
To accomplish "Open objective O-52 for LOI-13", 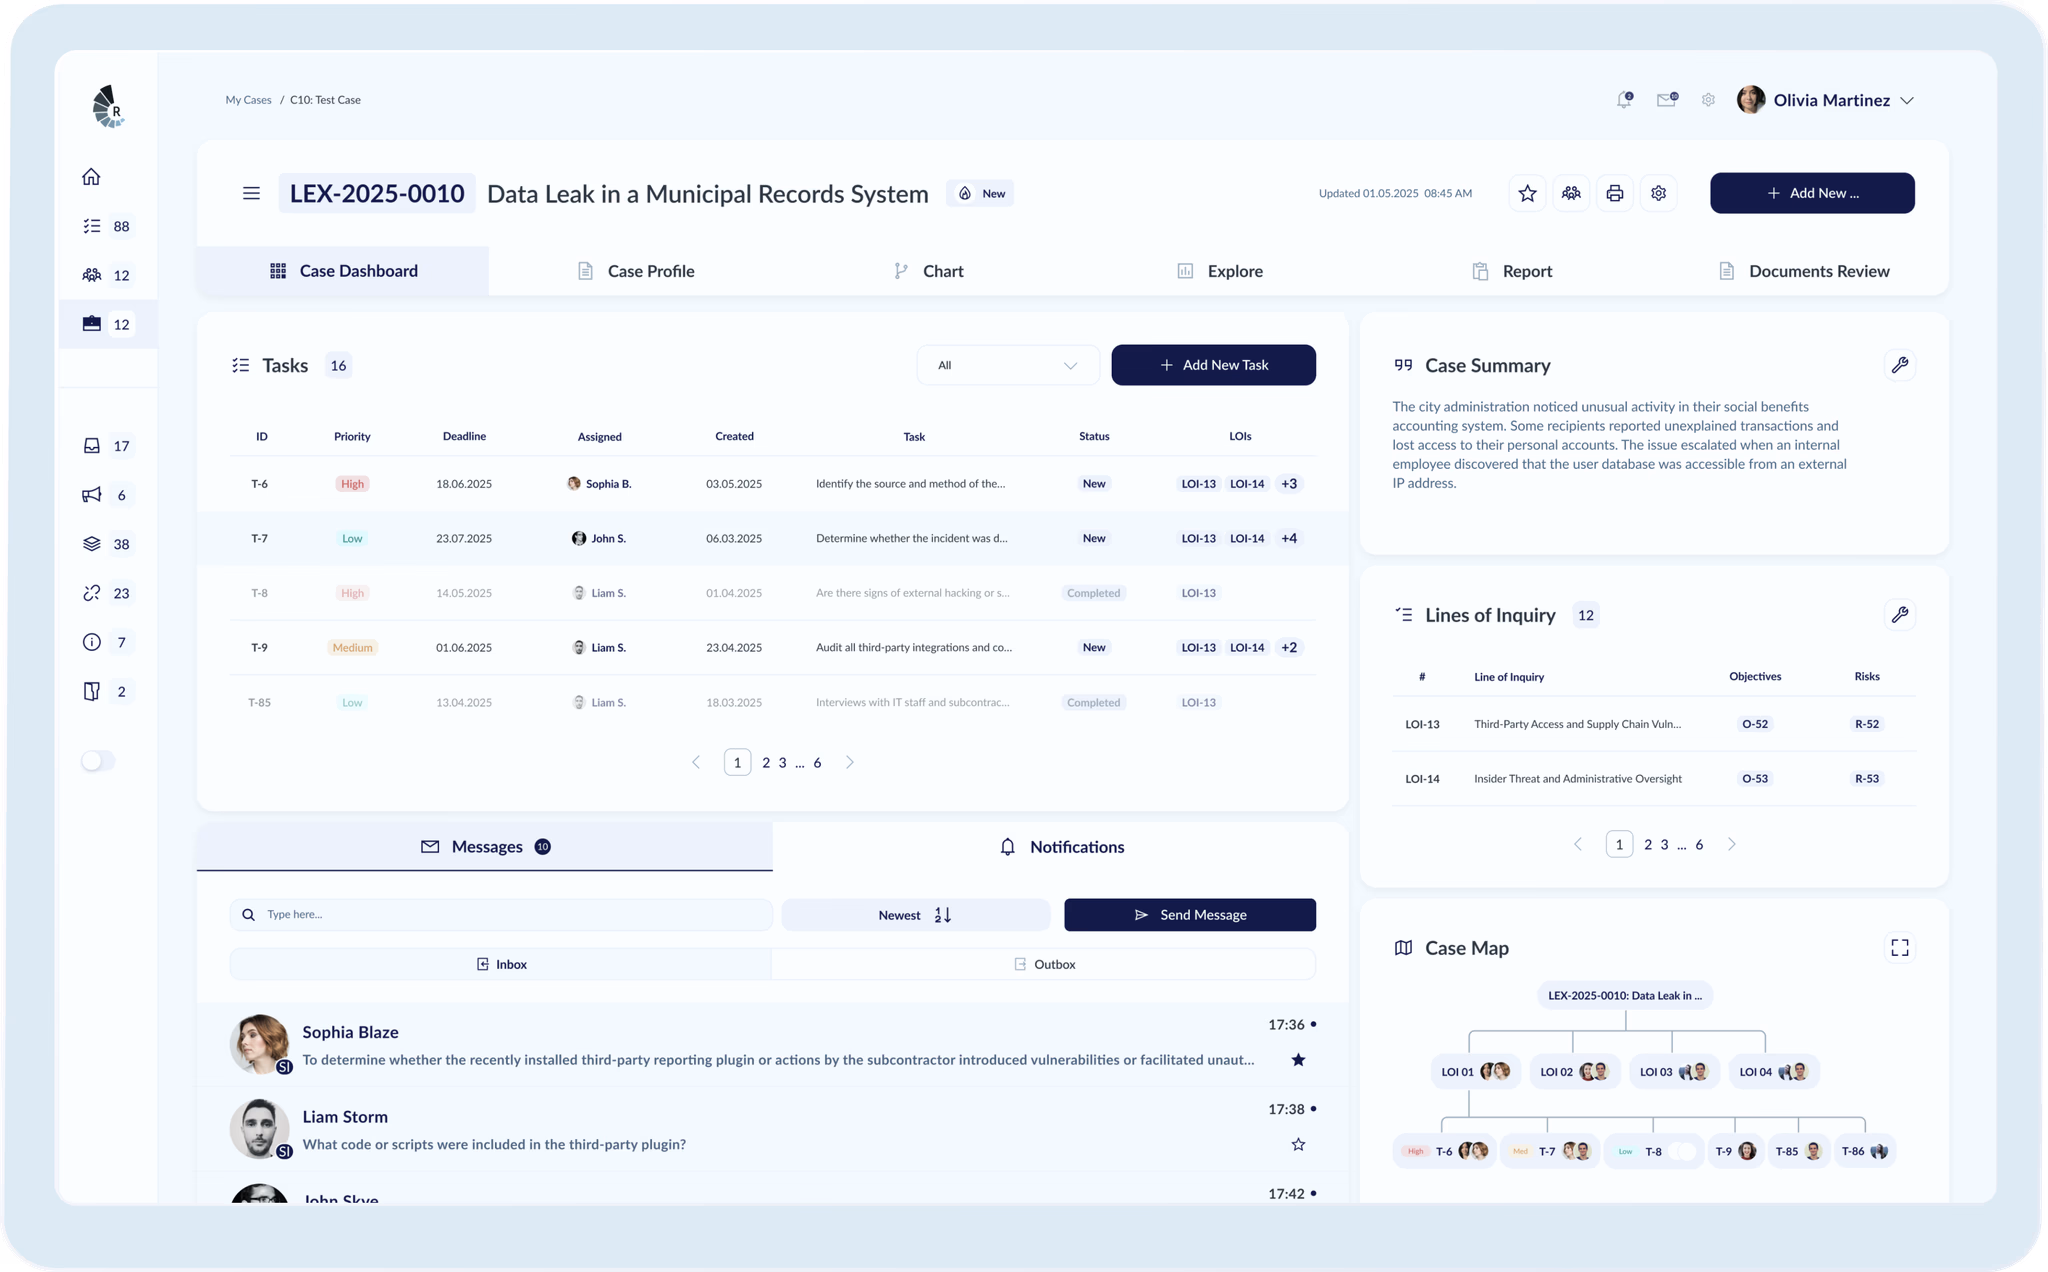I will pos(1755,724).
